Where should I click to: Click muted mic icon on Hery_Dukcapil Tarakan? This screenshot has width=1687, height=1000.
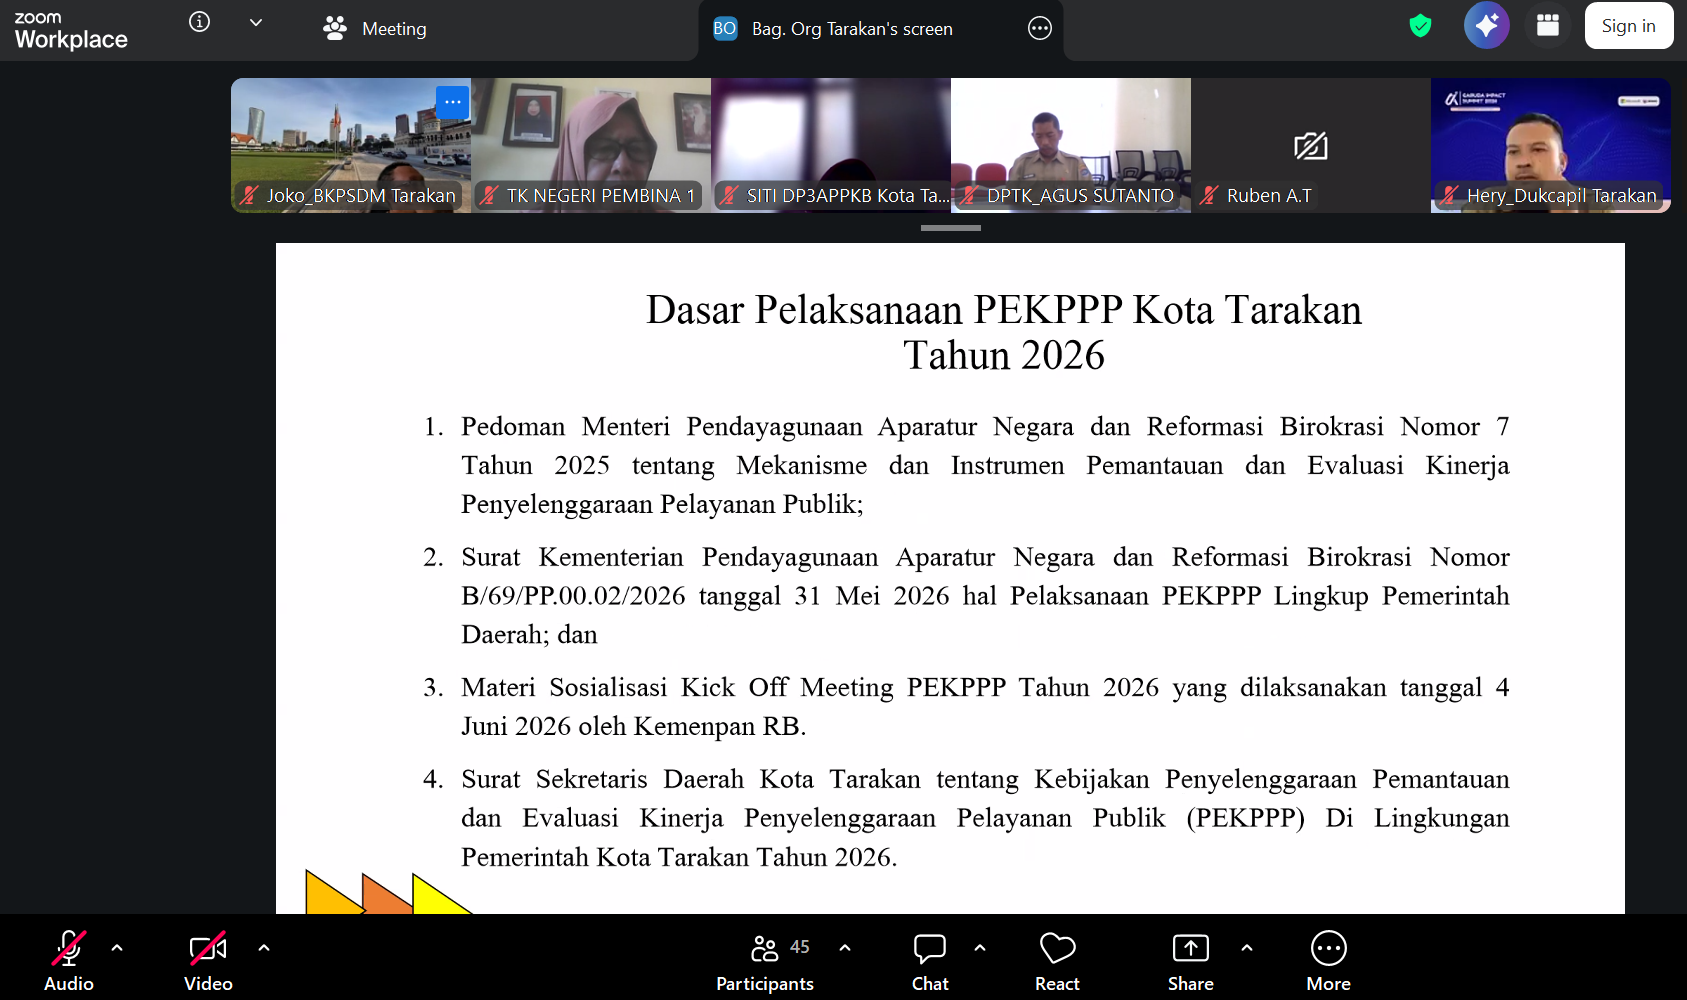click(x=1449, y=195)
